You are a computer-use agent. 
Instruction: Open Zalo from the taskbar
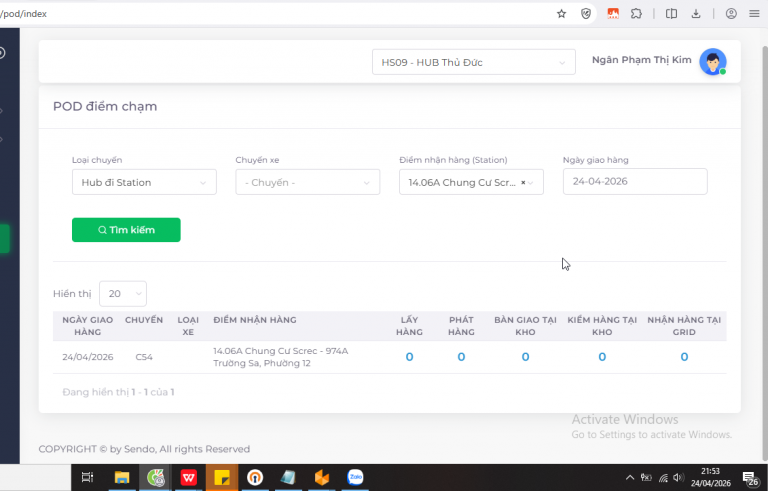click(355, 477)
